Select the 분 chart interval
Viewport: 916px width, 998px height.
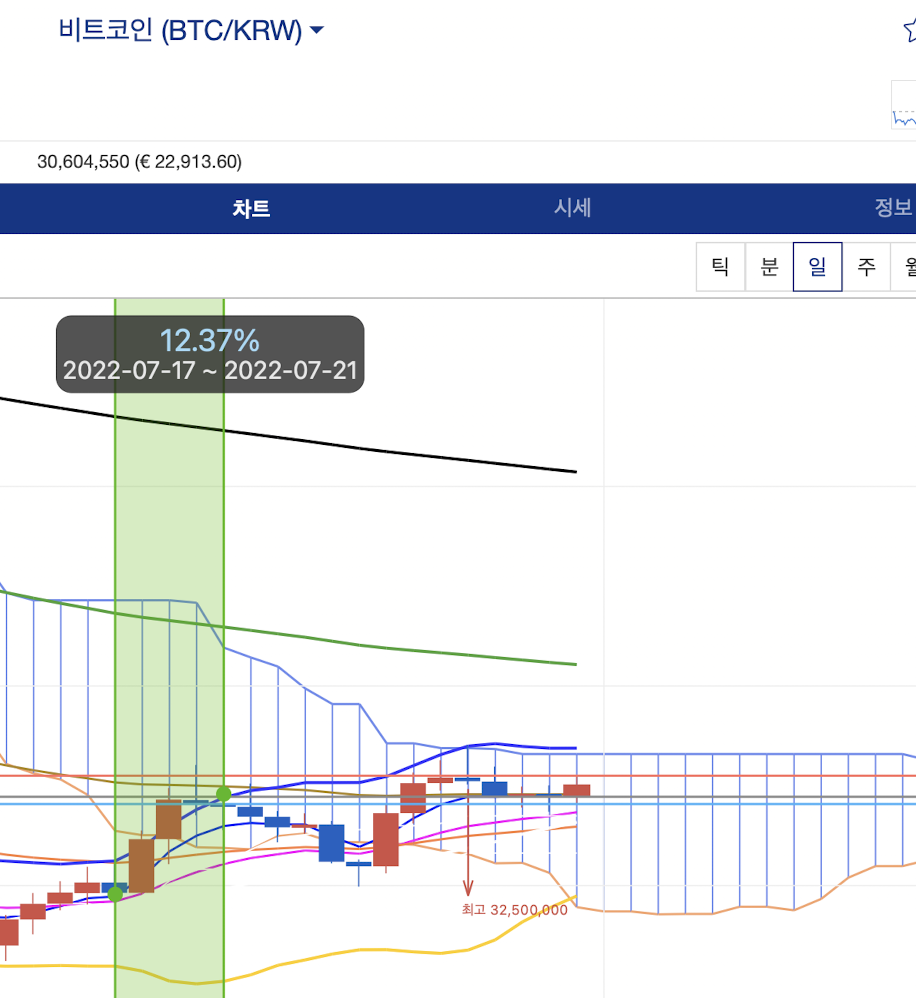pos(769,267)
